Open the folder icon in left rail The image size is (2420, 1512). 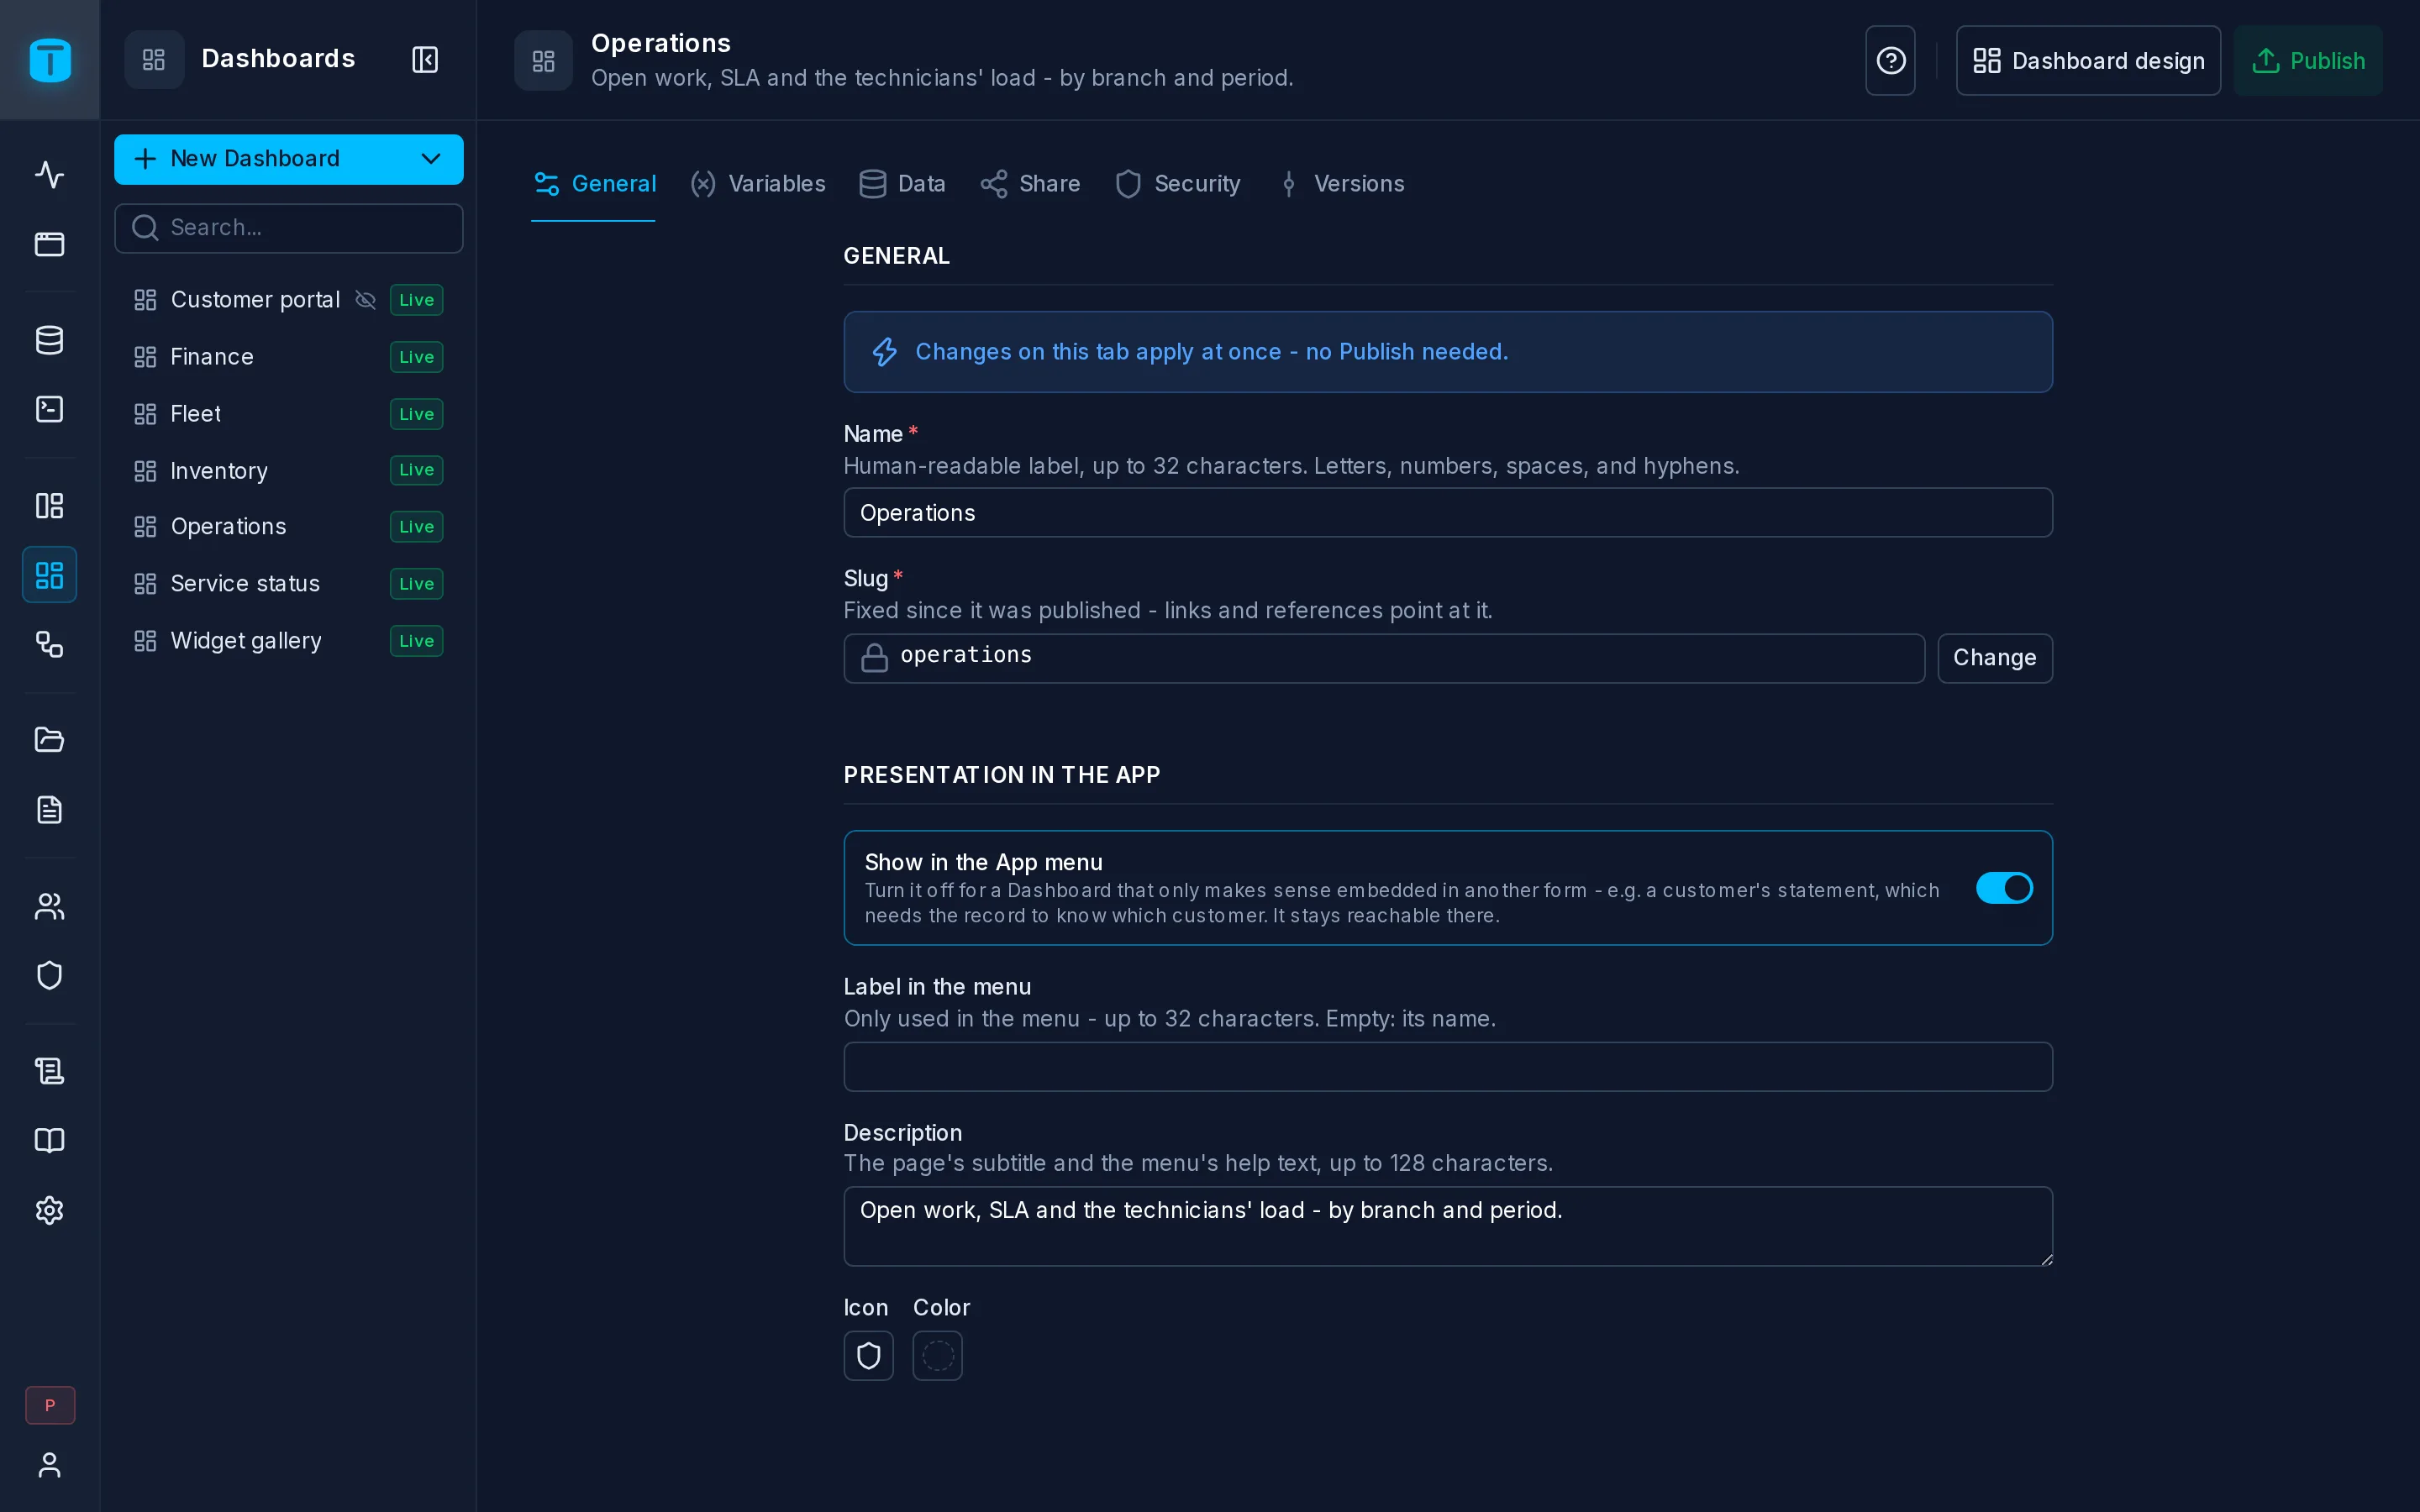[x=49, y=740]
